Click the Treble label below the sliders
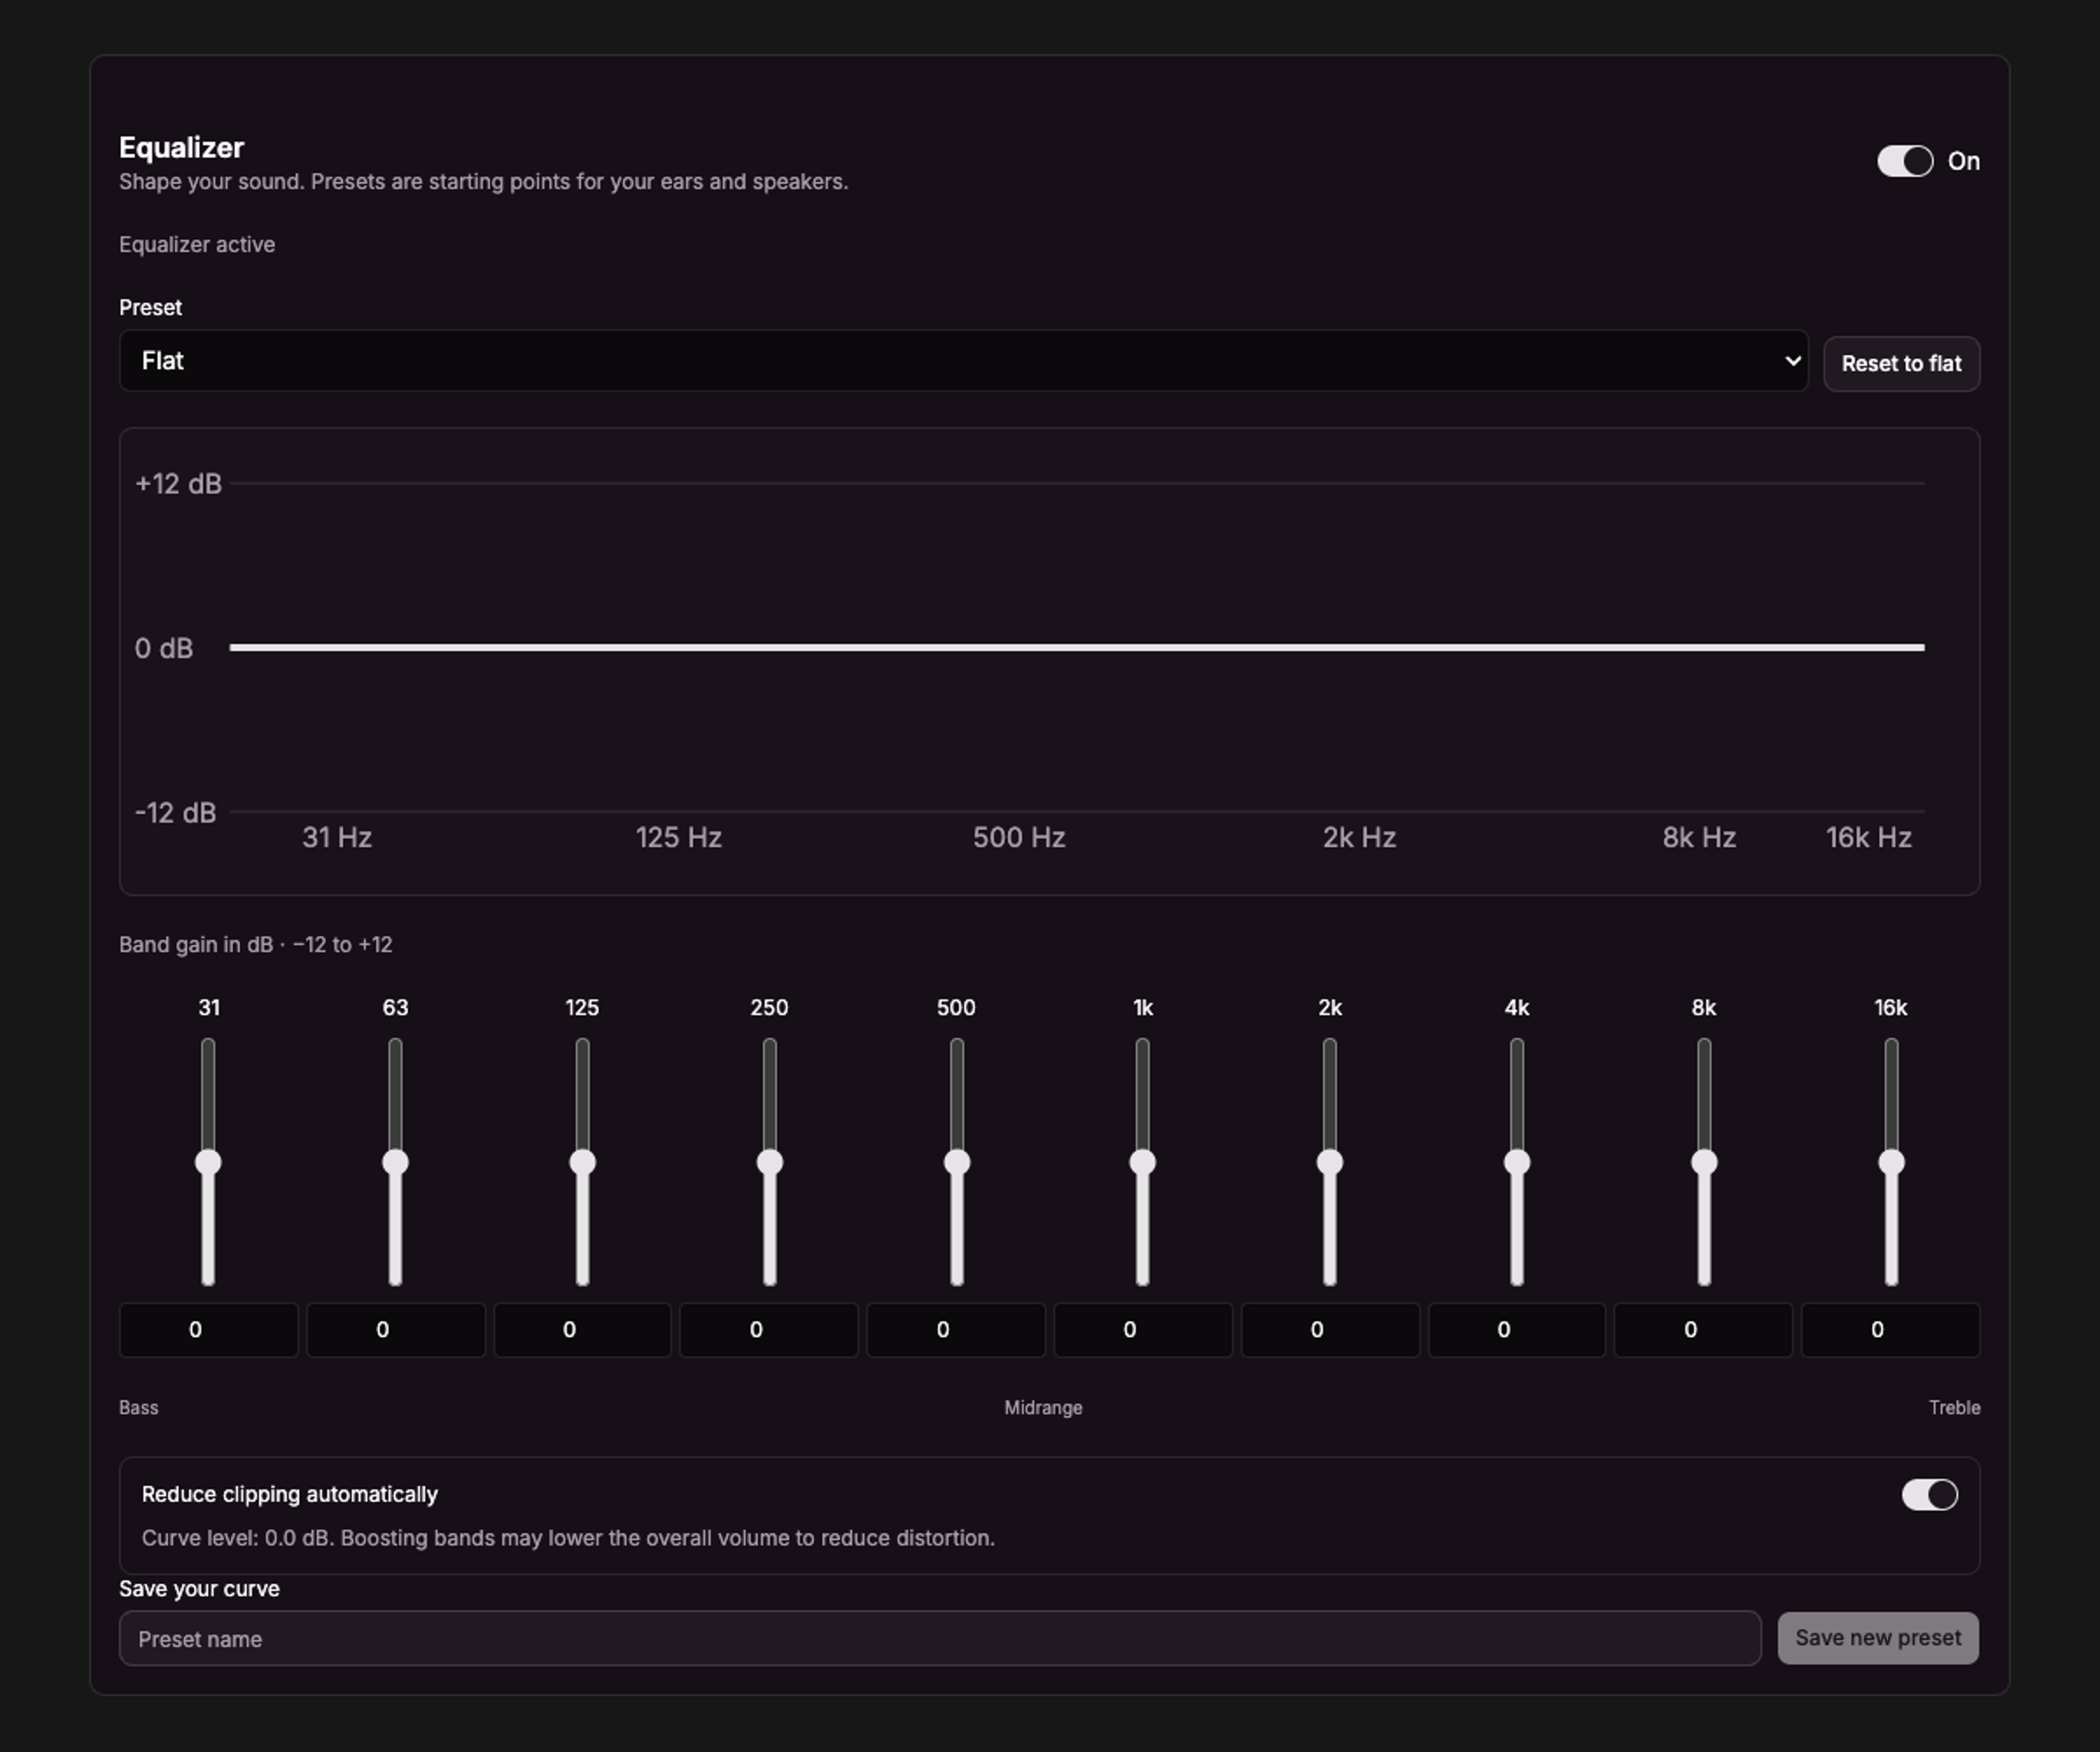The height and width of the screenshot is (1752, 2100). (1954, 1407)
